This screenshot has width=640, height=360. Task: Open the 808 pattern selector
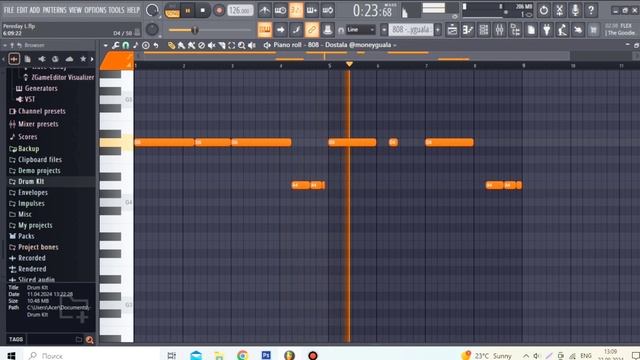[411, 30]
